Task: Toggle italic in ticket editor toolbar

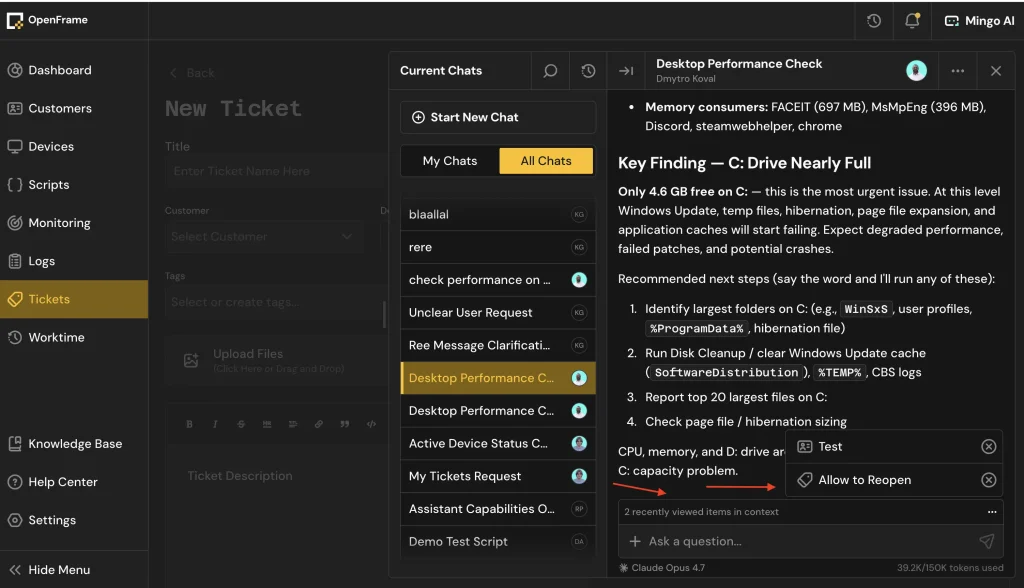Action: pos(215,424)
